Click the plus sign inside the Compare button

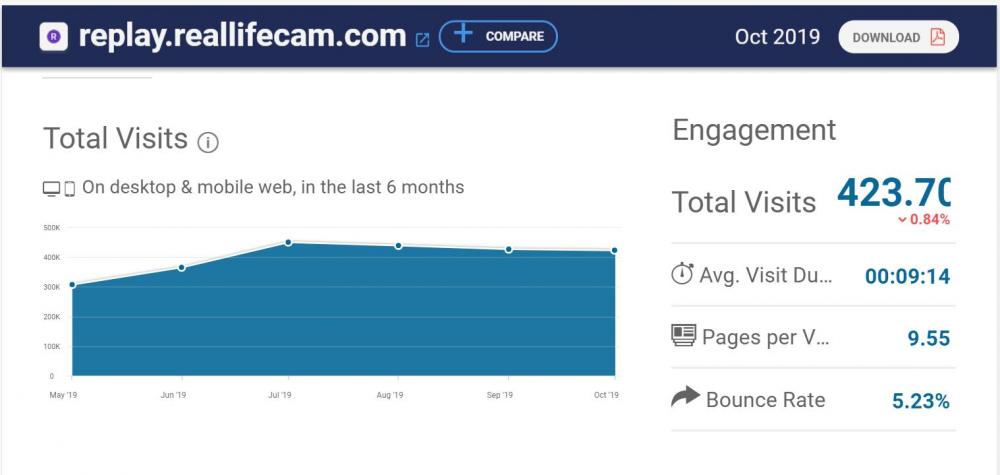(462, 35)
